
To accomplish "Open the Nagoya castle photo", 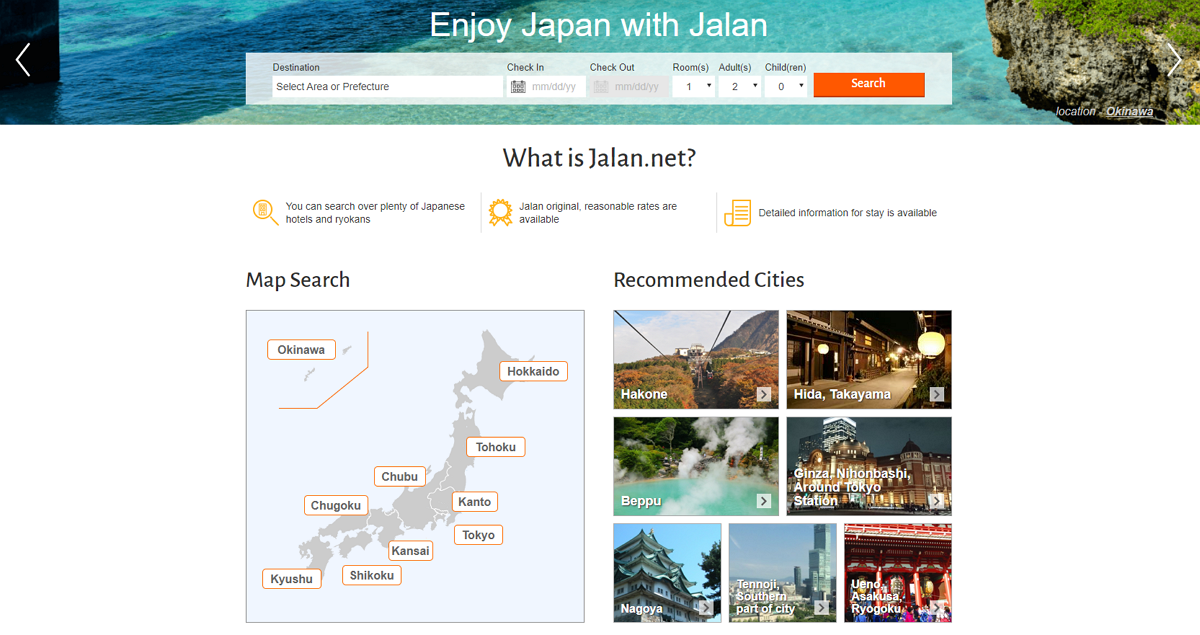I will (x=667, y=573).
